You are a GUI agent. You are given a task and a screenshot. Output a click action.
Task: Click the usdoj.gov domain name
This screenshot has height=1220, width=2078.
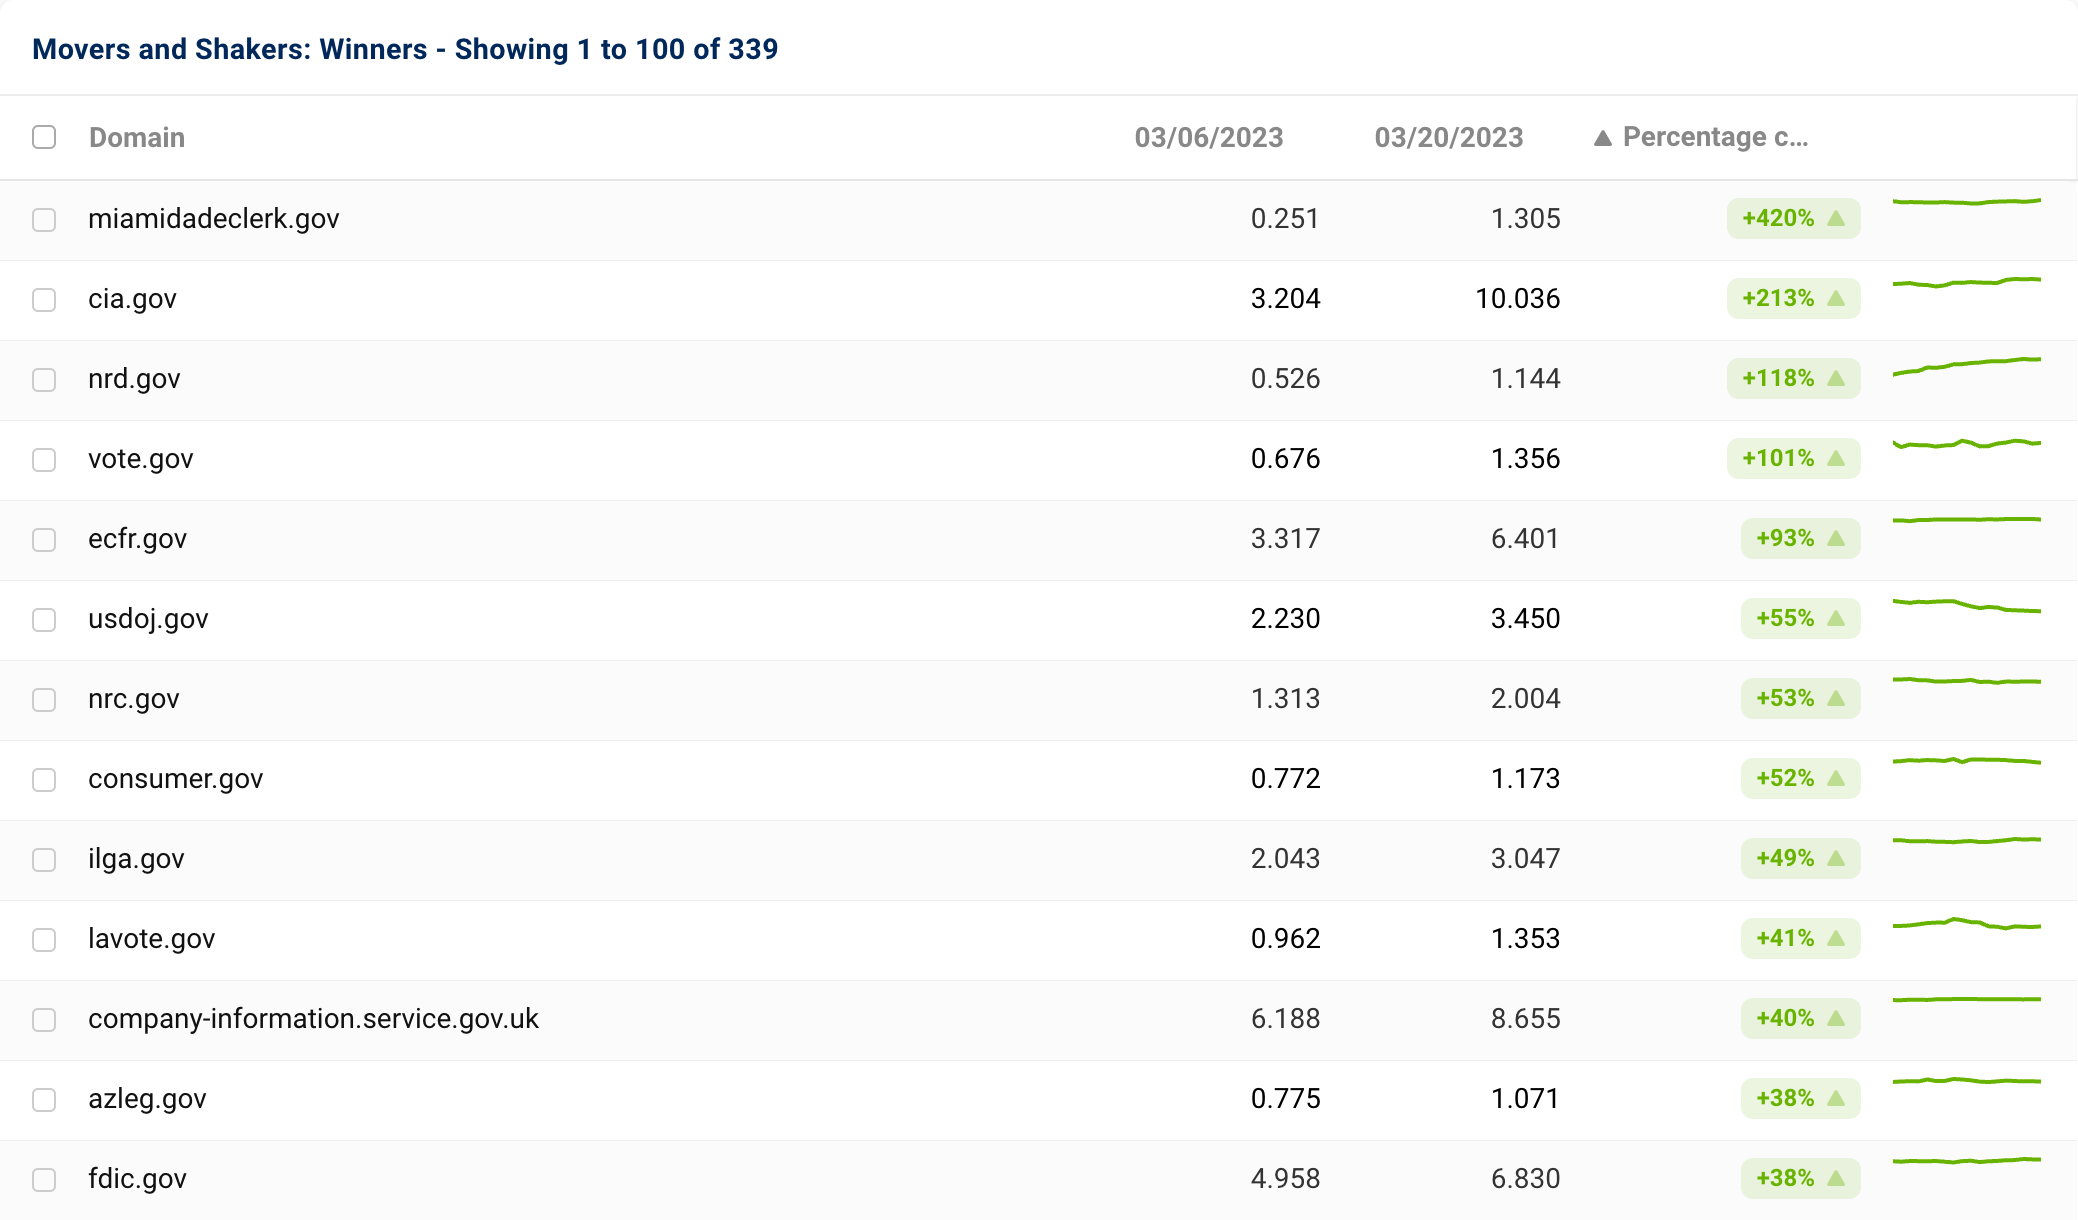point(148,618)
